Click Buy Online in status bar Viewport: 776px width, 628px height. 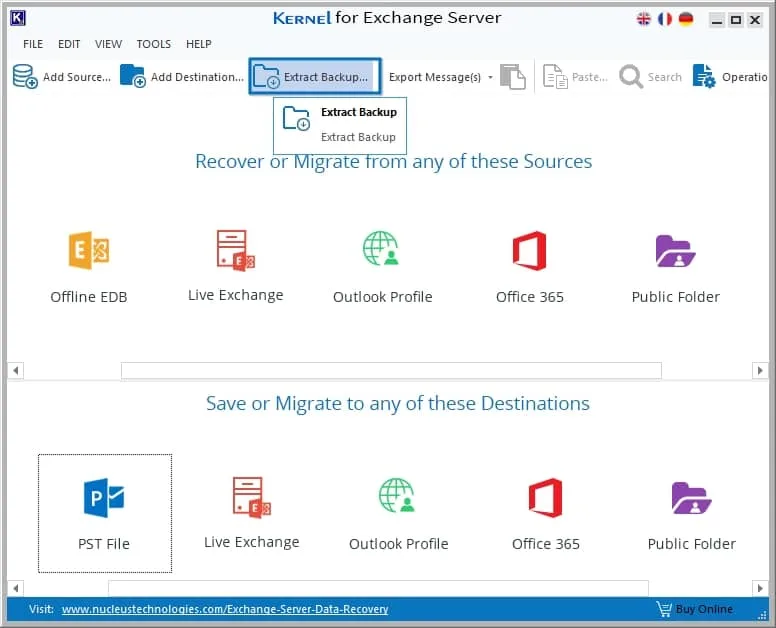pos(695,609)
